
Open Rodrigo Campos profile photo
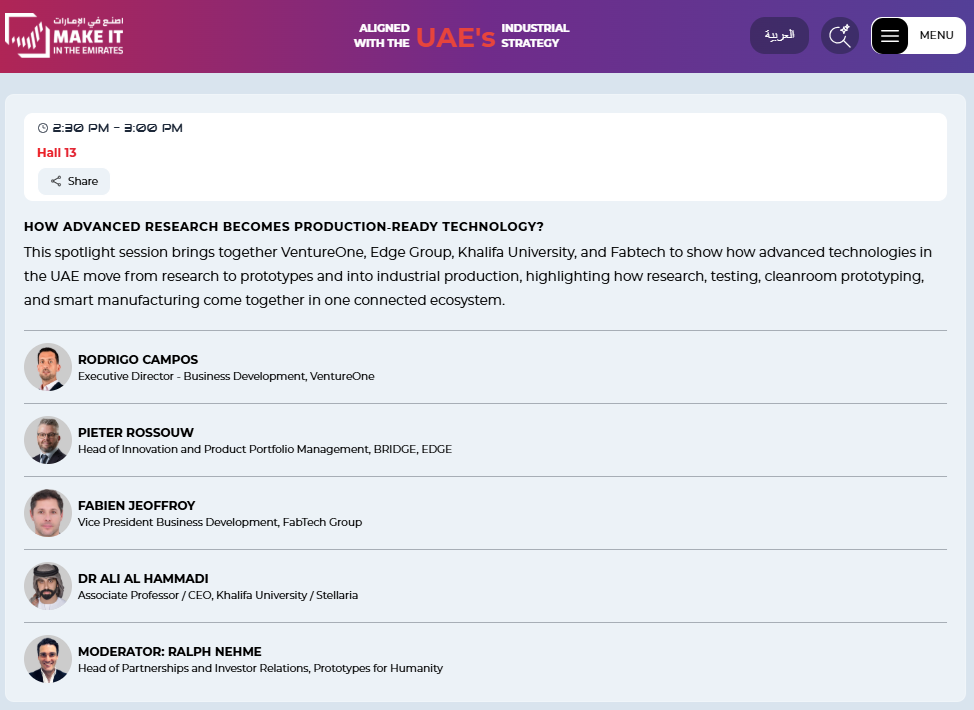pyautogui.click(x=48, y=367)
